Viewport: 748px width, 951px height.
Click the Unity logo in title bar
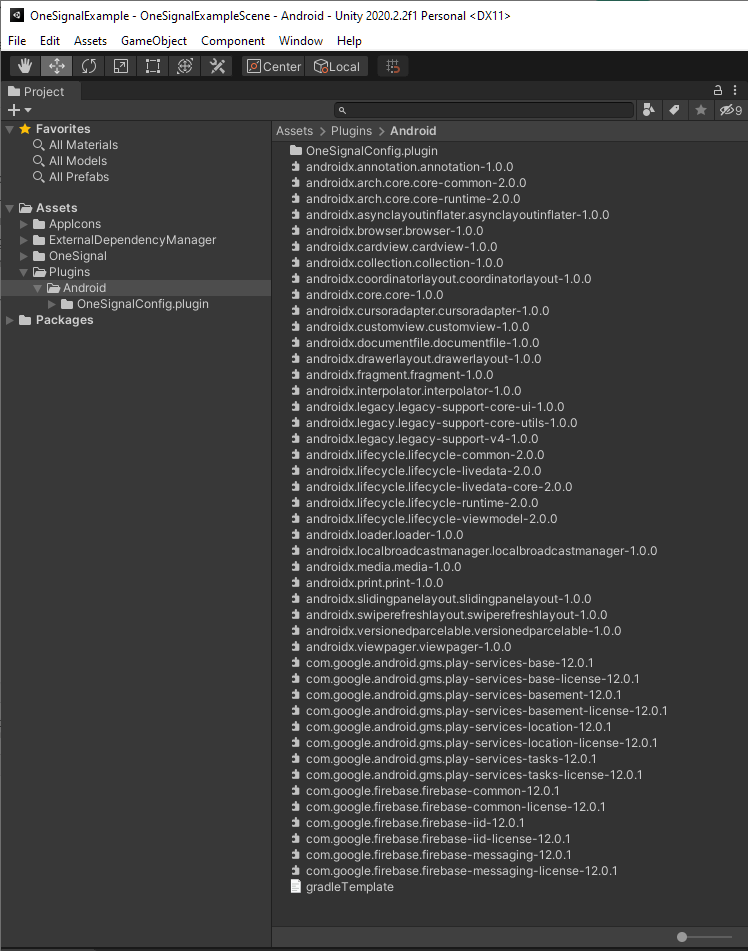pos(16,15)
